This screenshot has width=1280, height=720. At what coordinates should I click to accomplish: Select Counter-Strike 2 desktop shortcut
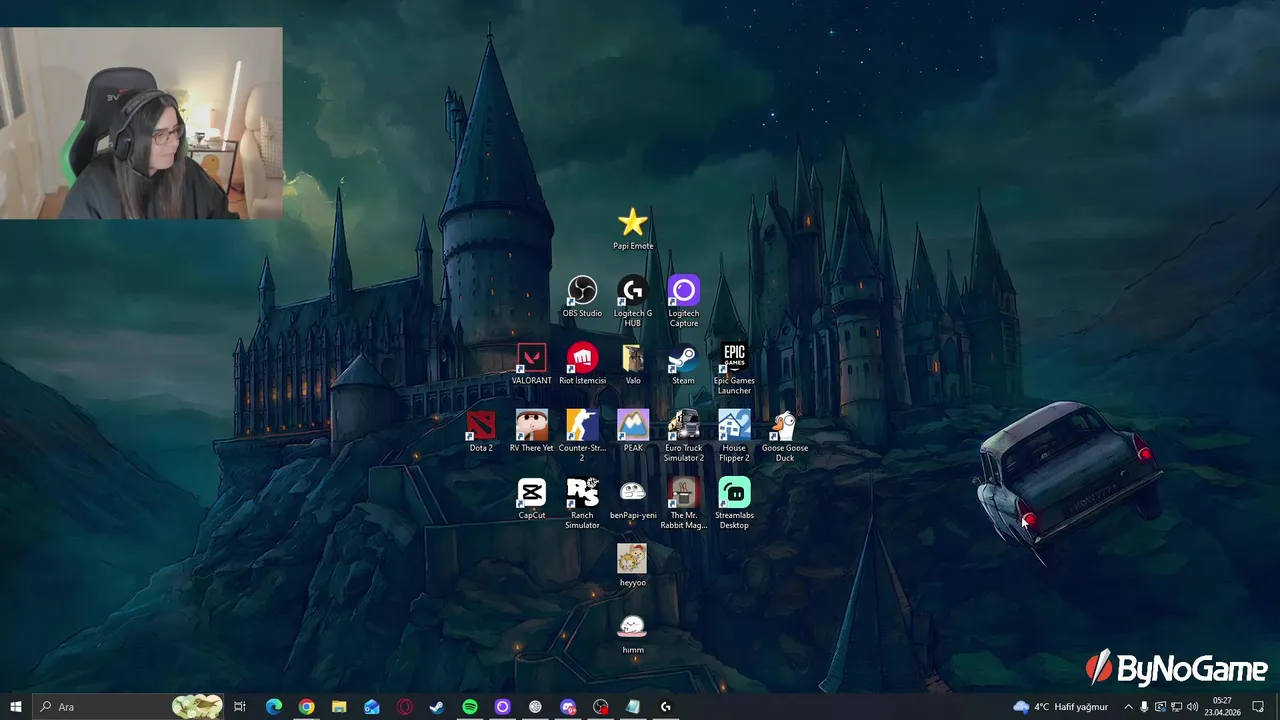(x=582, y=436)
